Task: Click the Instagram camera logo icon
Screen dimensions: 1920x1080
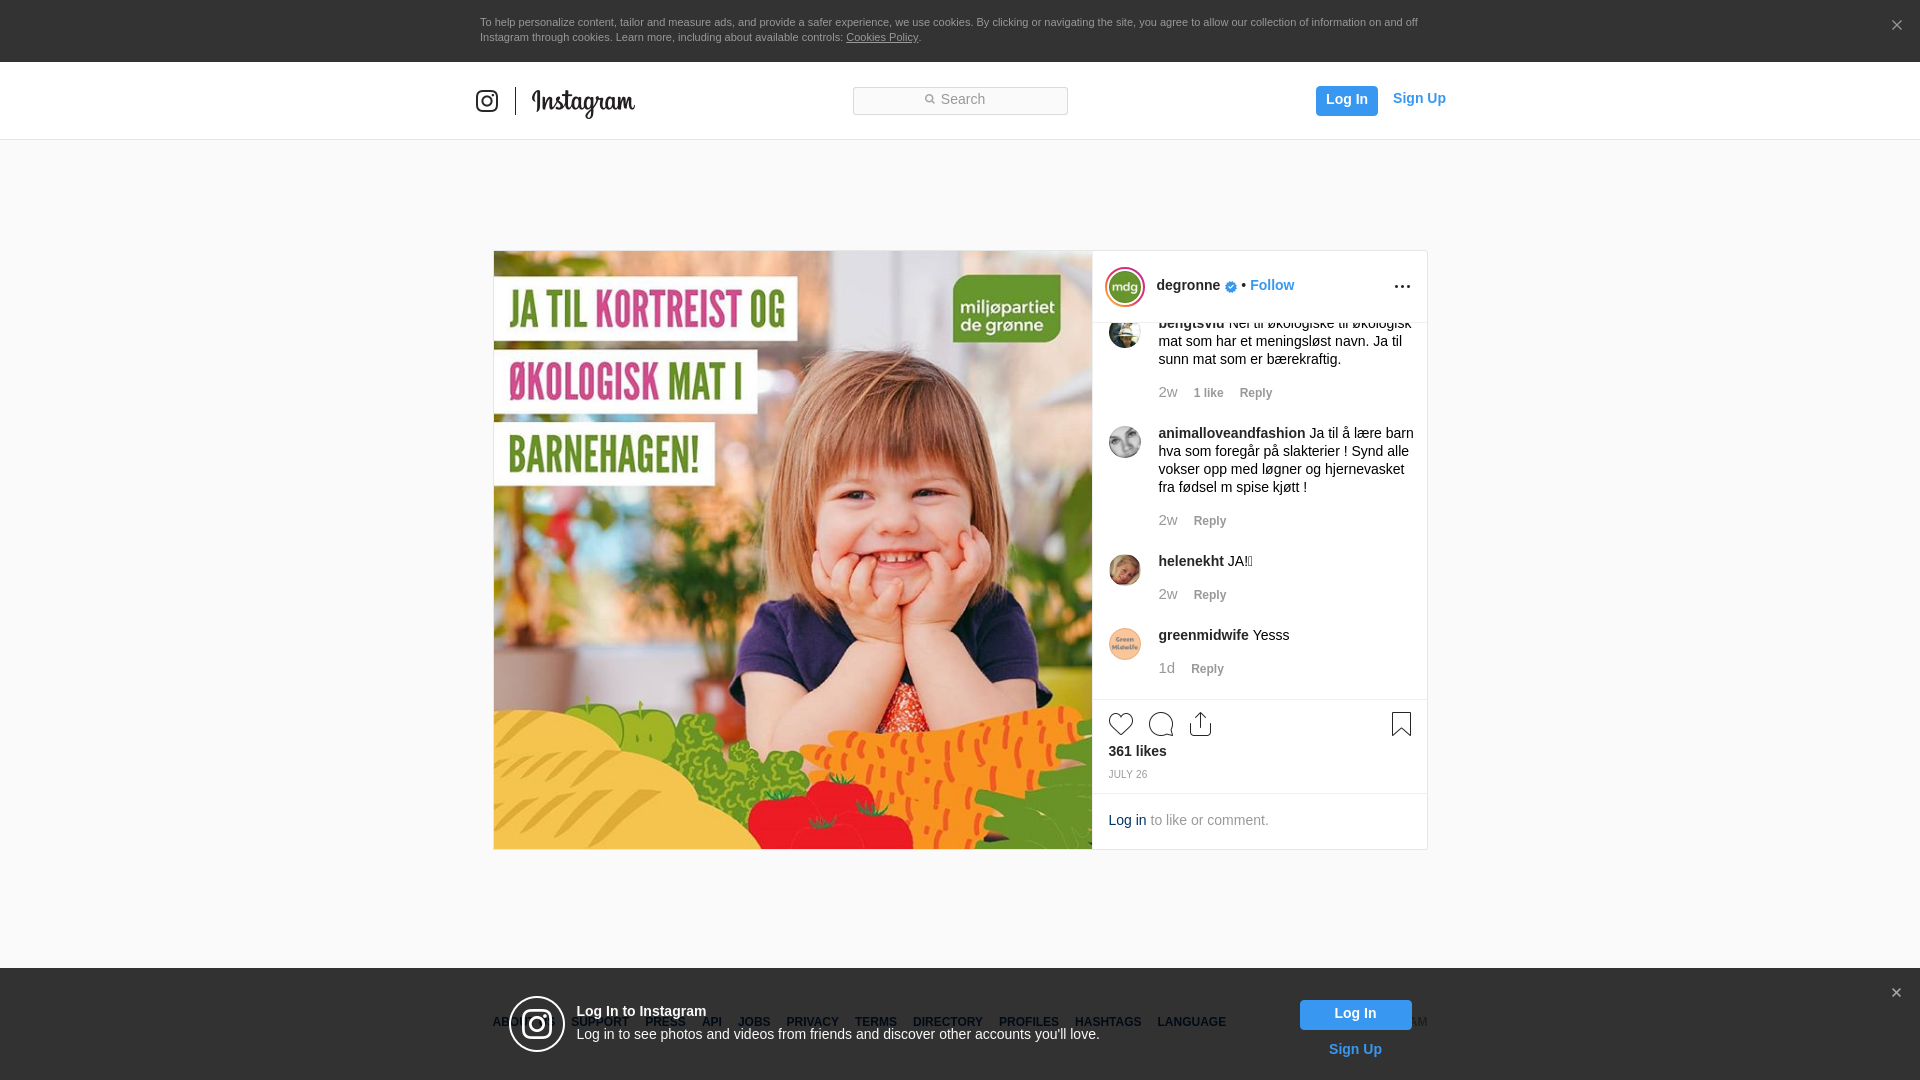Action: click(487, 101)
